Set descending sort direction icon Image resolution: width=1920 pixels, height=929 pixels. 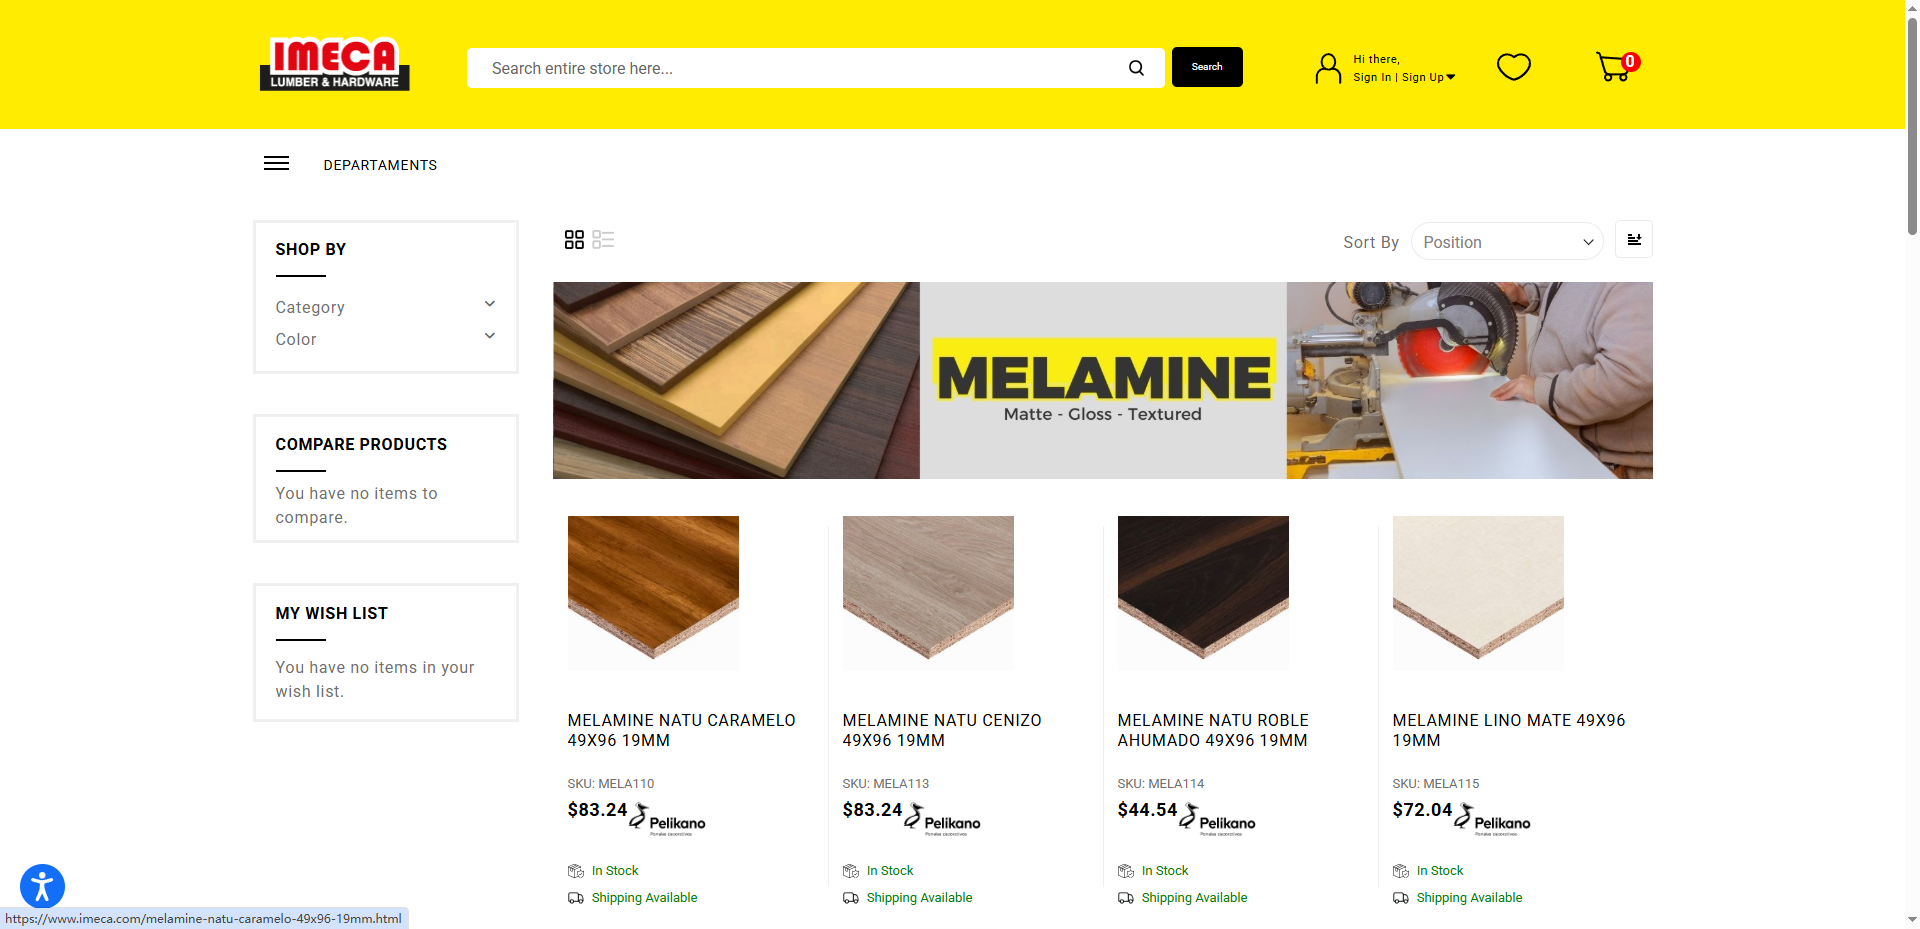(1634, 240)
